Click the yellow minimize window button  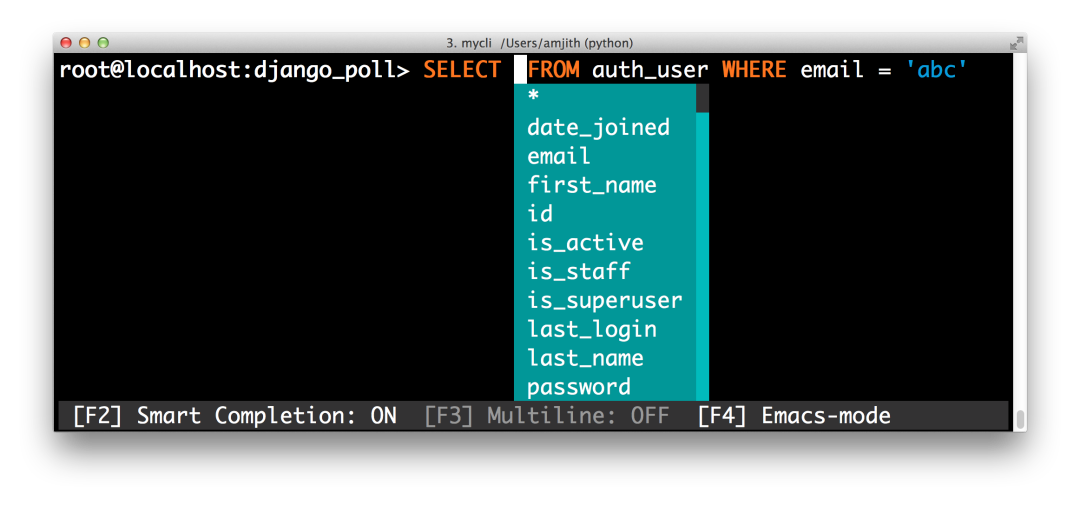(x=85, y=43)
